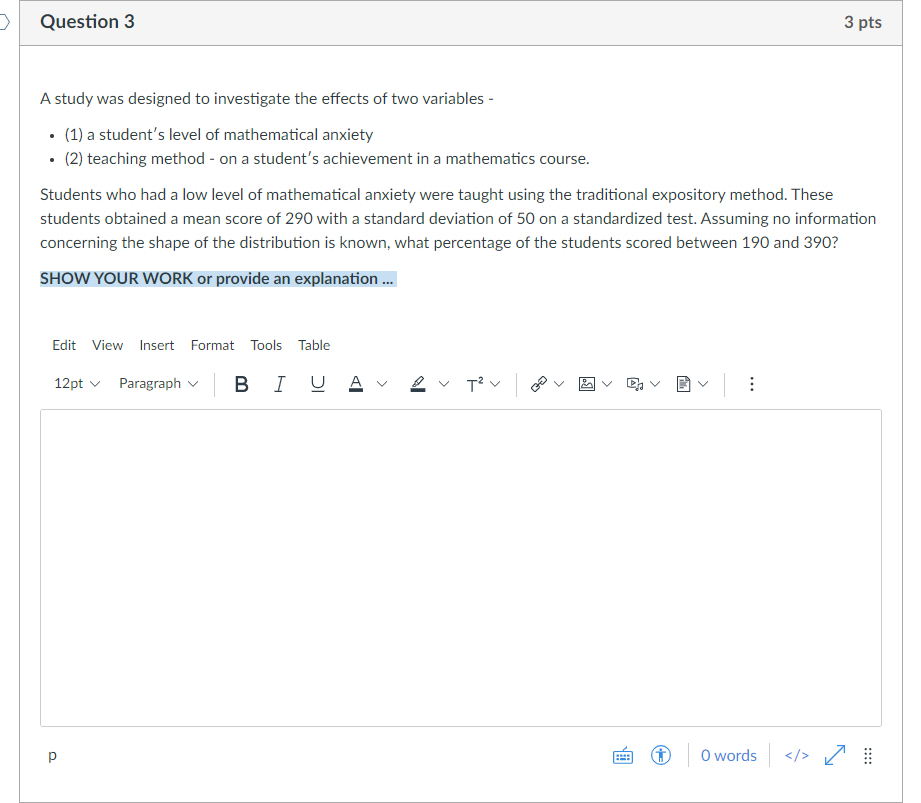Apply the text color A button
Image resolution: width=921 pixels, height=803 pixels.
356,384
